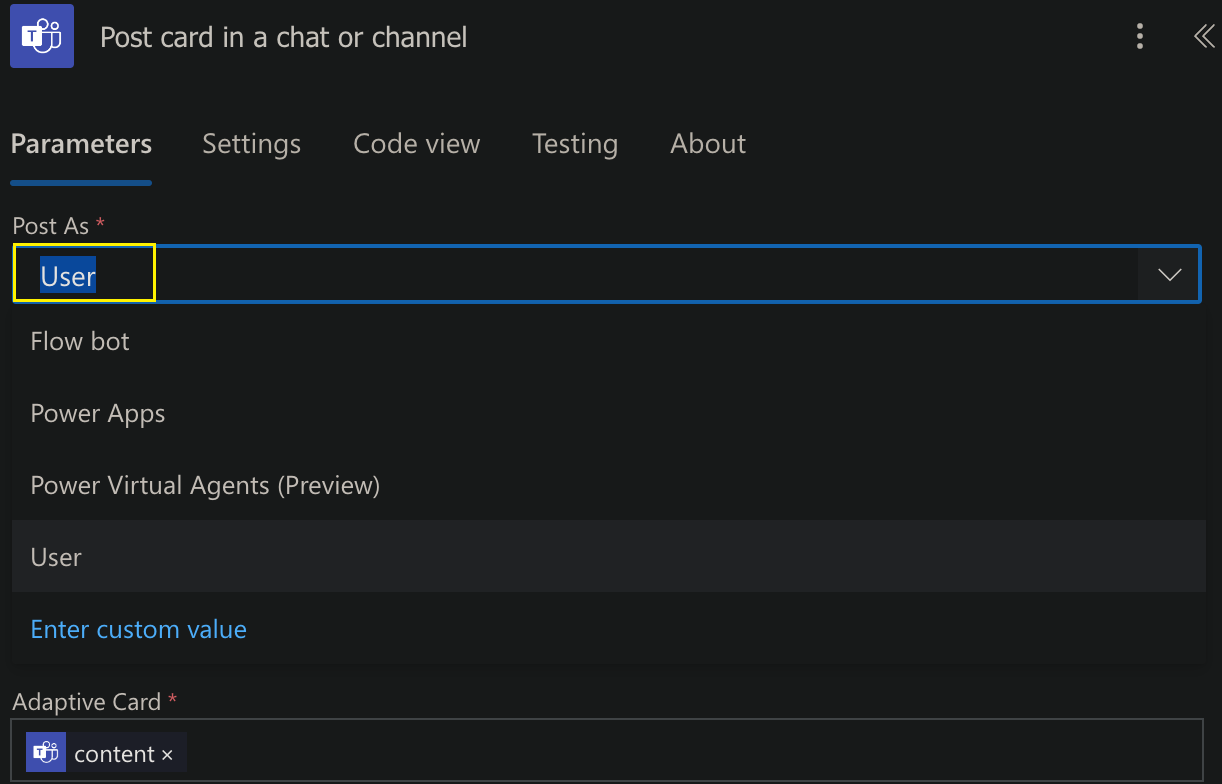The width and height of the screenshot is (1222, 784).
Task: Collapse the panel with double chevron
Action: (x=1204, y=37)
